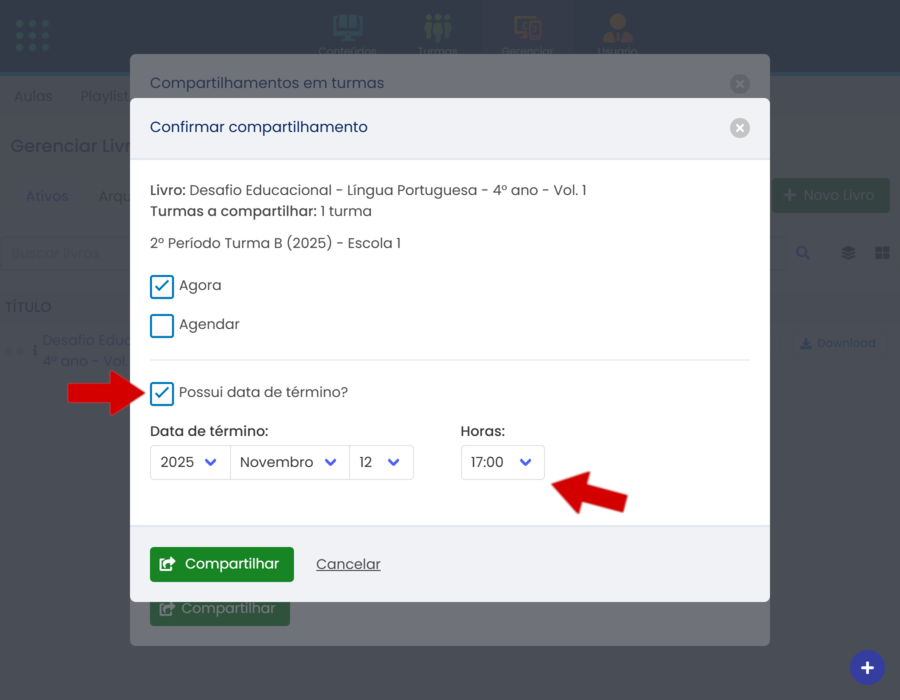This screenshot has width=900, height=700.
Task: Expand the Novembro month dropdown
Action: (x=288, y=462)
